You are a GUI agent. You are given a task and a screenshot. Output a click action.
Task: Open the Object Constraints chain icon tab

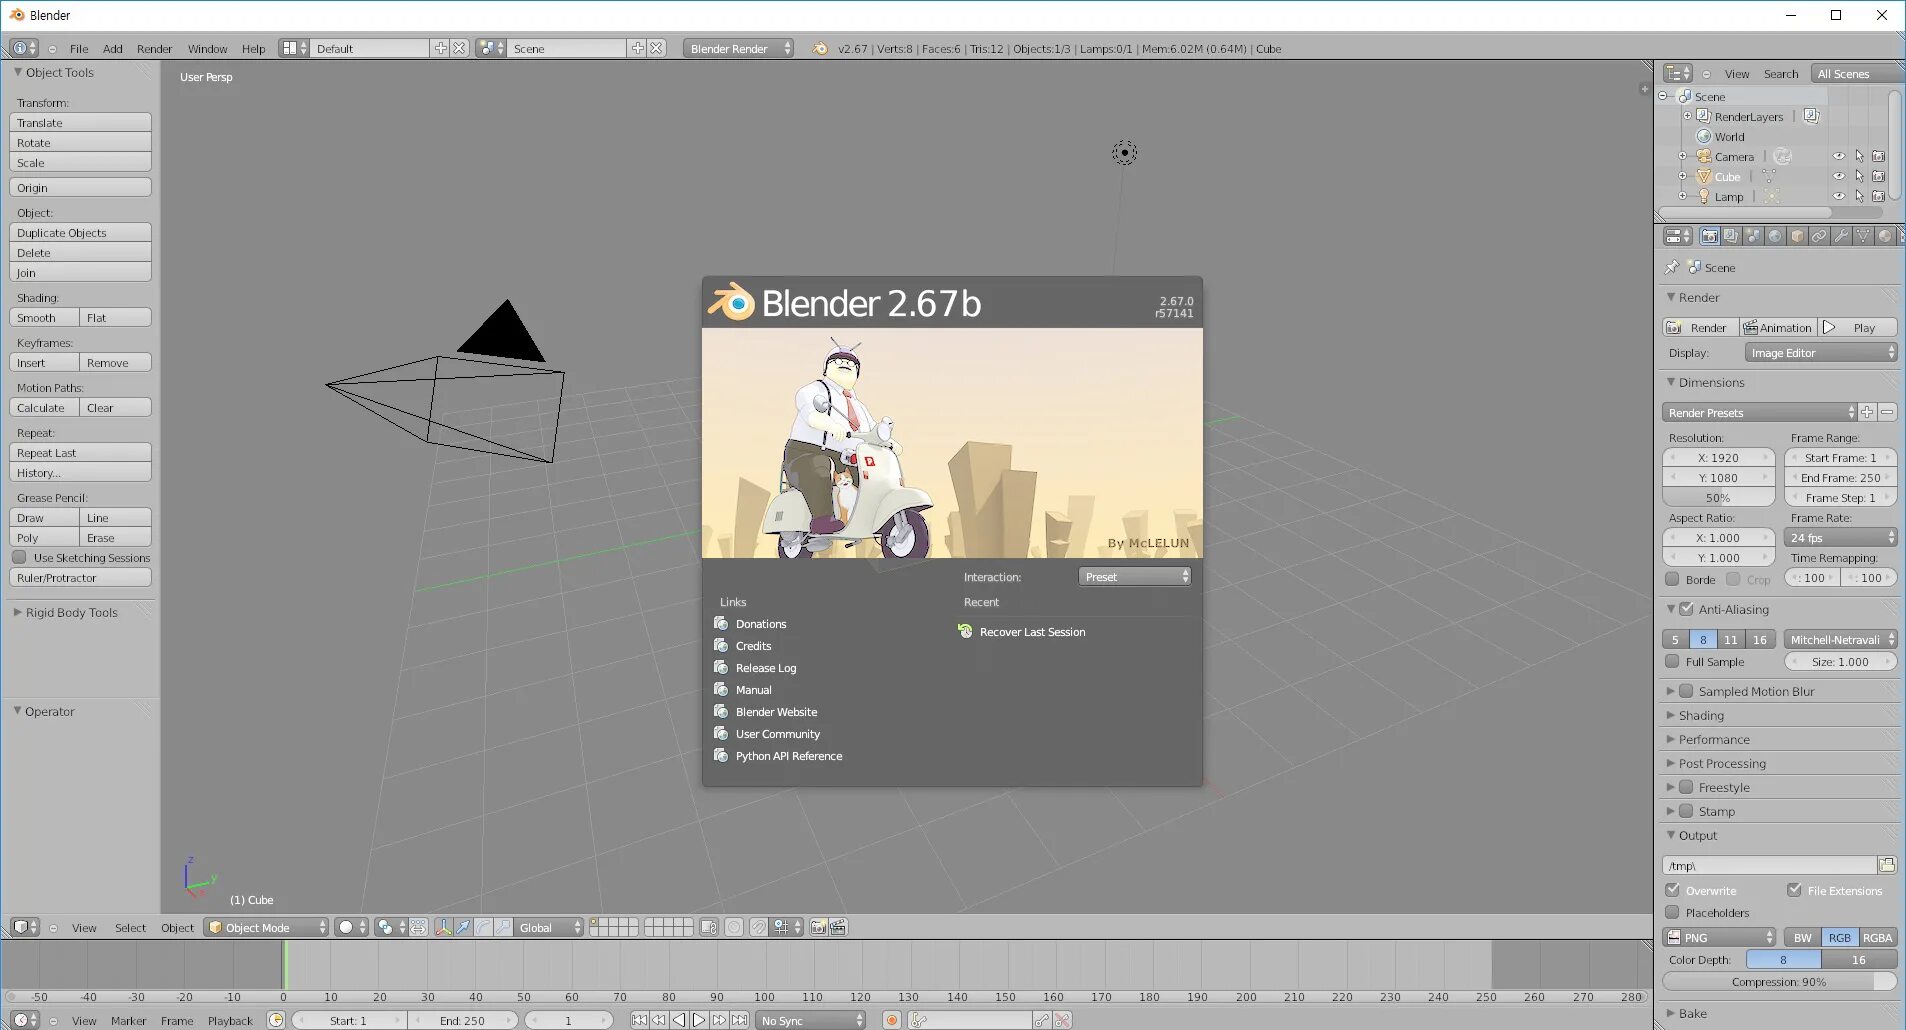coord(1819,237)
